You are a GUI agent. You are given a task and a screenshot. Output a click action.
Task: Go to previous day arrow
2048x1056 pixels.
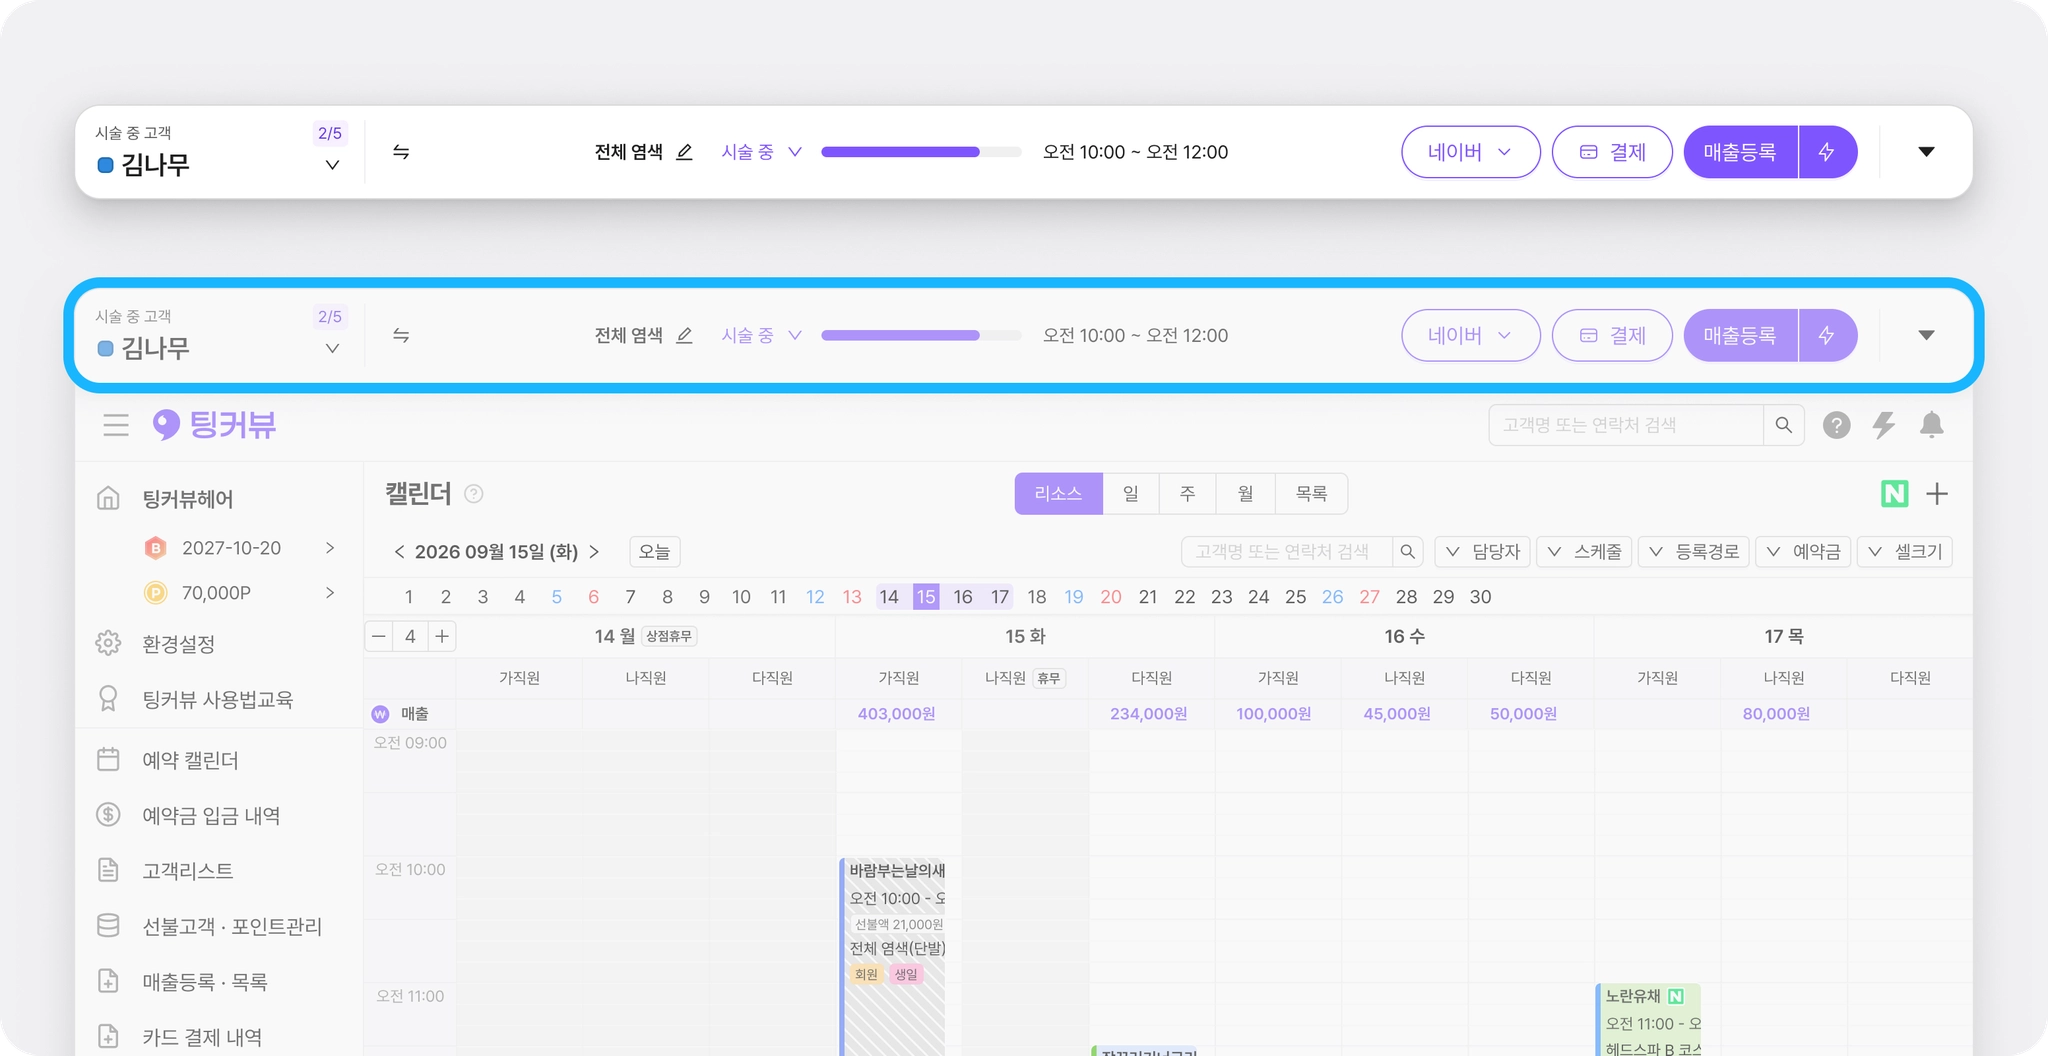(399, 552)
